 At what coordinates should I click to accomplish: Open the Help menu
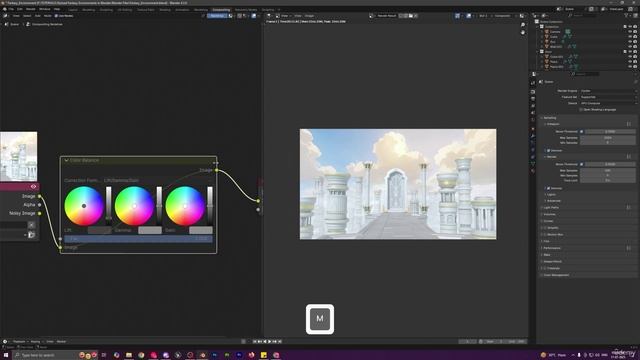point(57,9)
